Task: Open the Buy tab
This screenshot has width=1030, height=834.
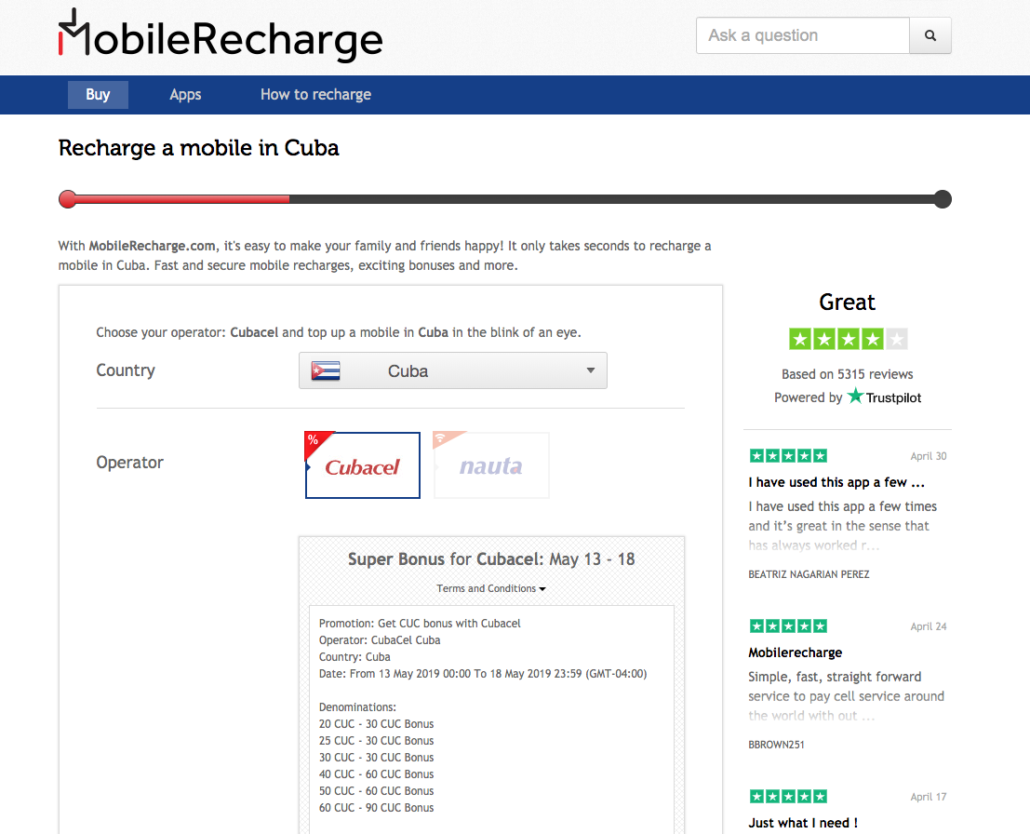Action: click(98, 95)
